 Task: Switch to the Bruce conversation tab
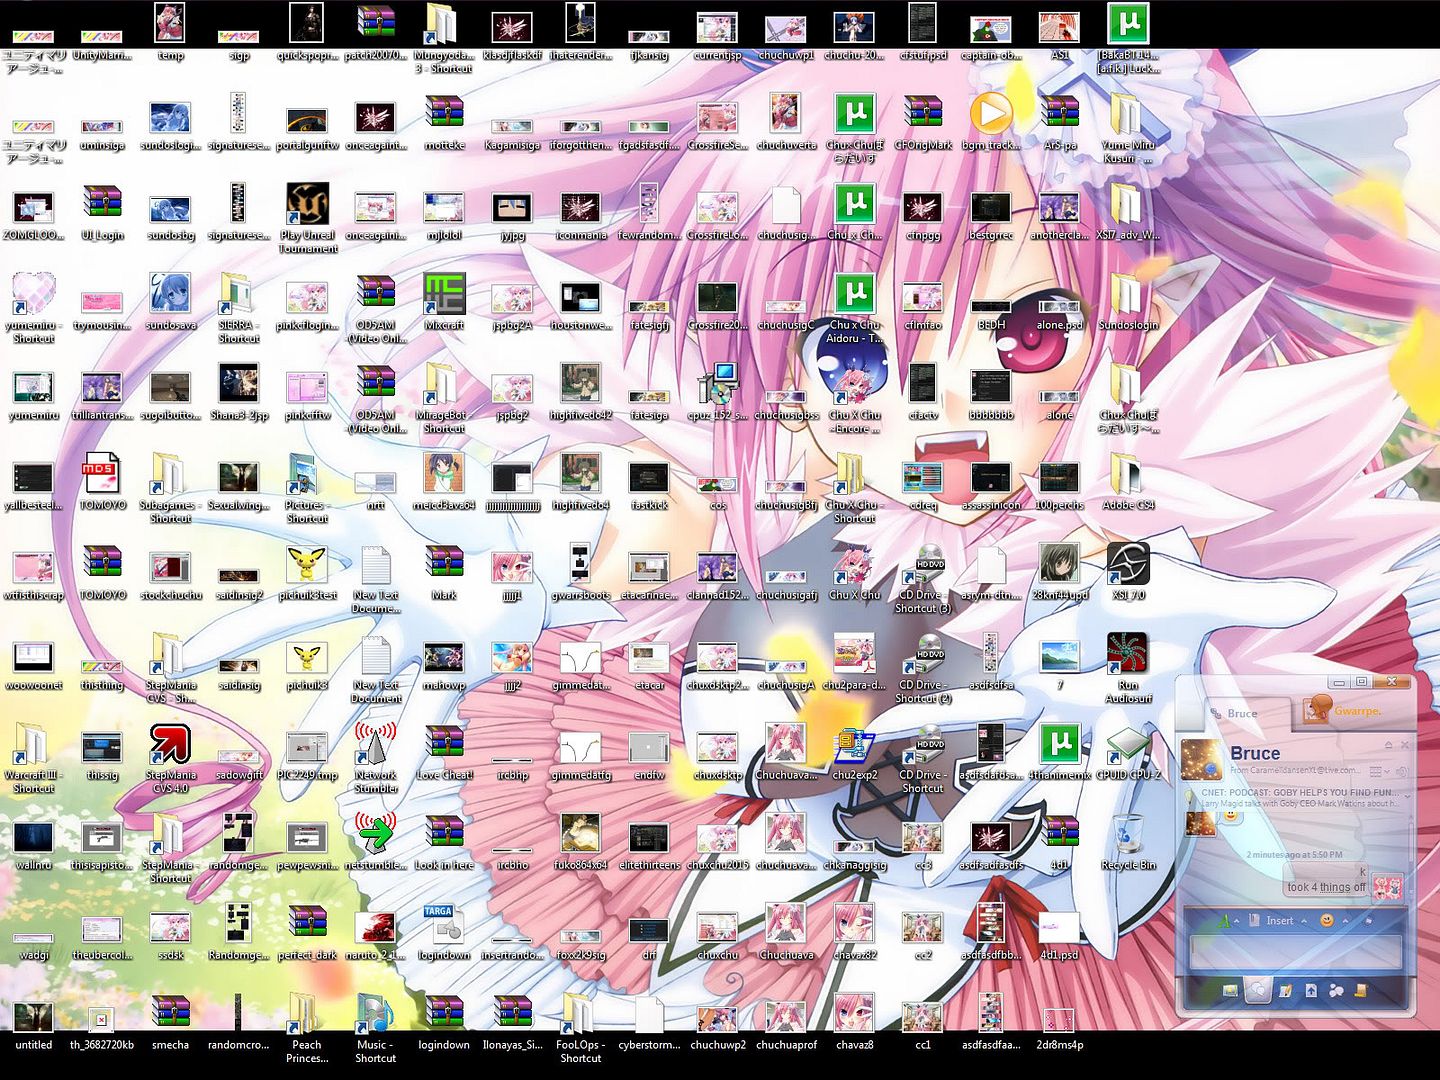(1248, 713)
